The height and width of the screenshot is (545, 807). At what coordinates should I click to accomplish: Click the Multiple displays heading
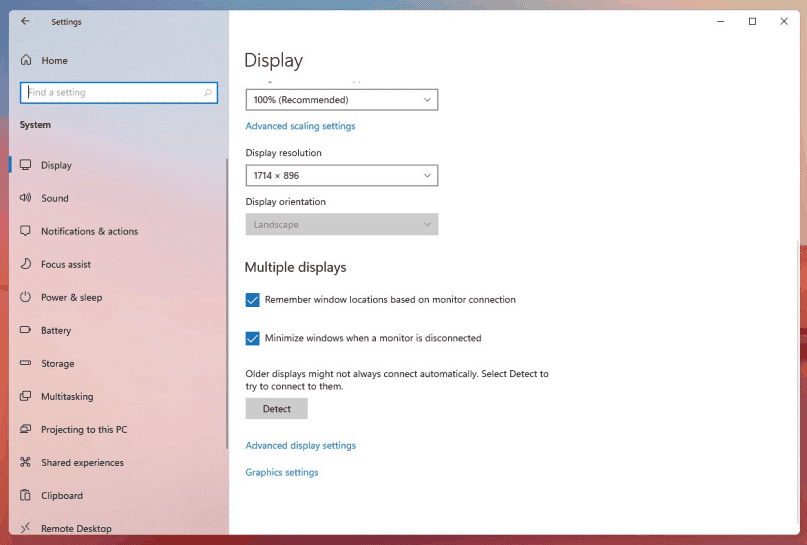tap(295, 267)
